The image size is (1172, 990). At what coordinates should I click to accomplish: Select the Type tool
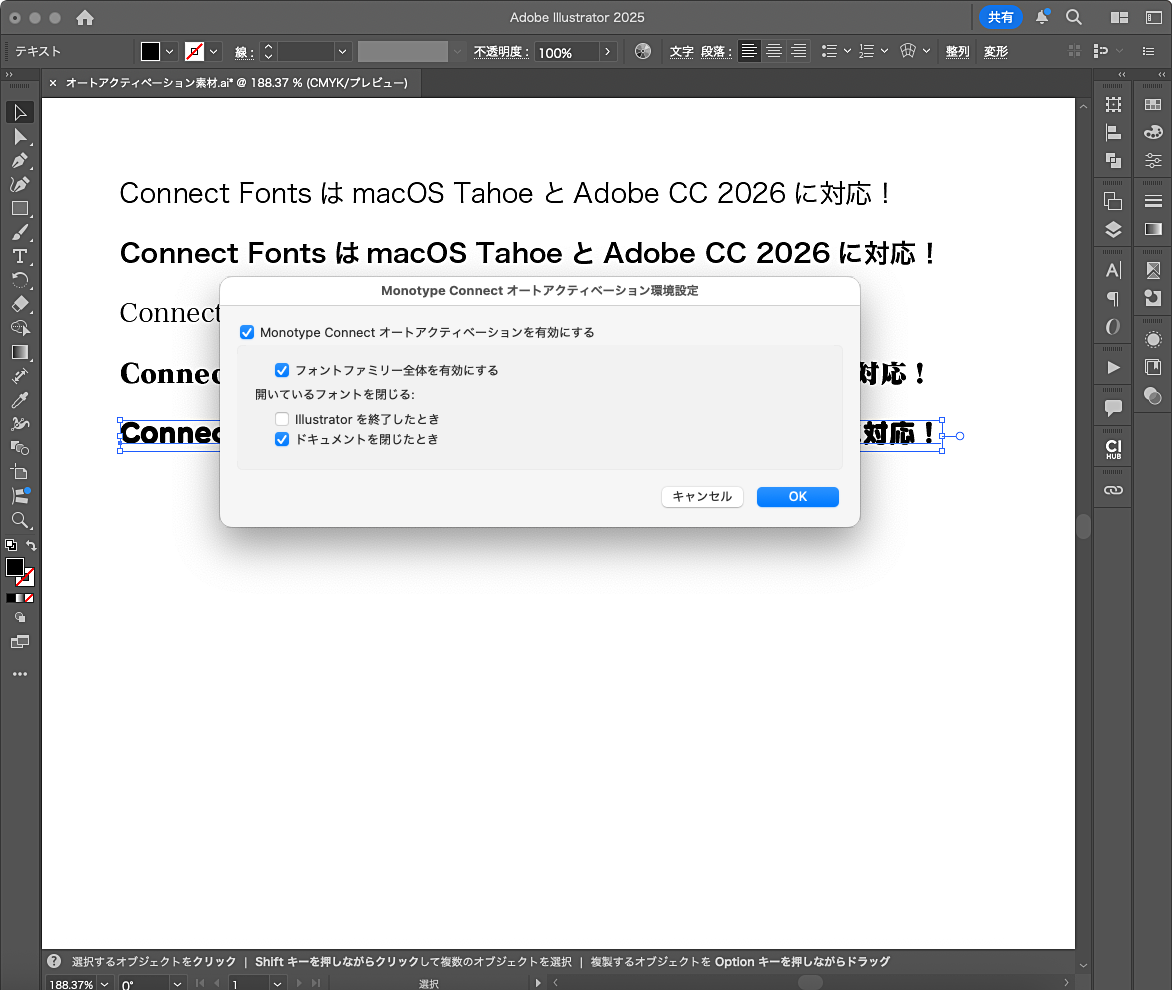click(x=20, y=256)
